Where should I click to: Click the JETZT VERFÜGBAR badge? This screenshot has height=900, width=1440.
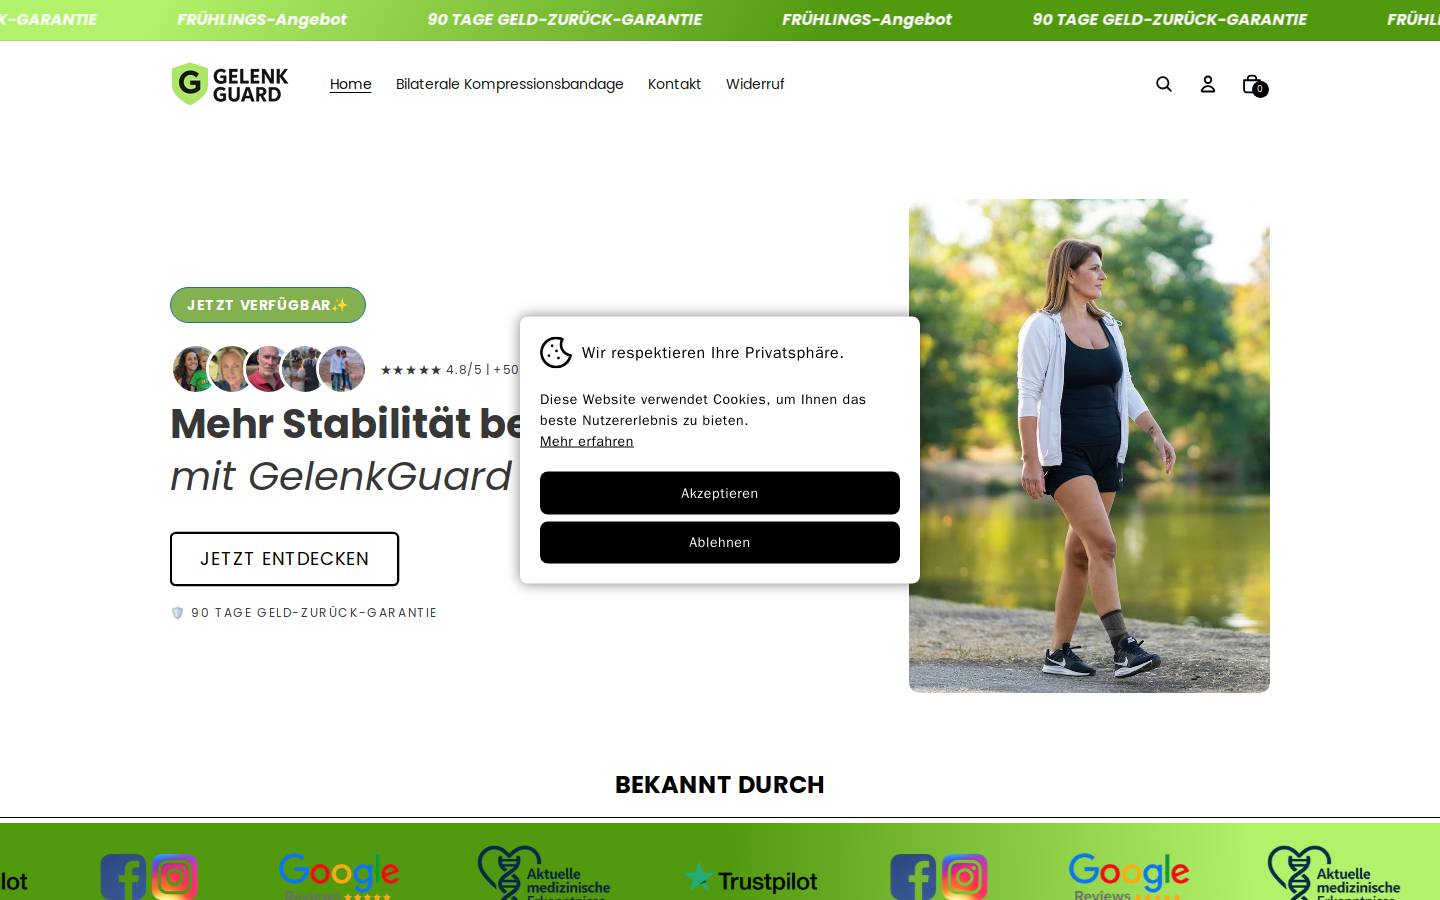coord(268,305)
